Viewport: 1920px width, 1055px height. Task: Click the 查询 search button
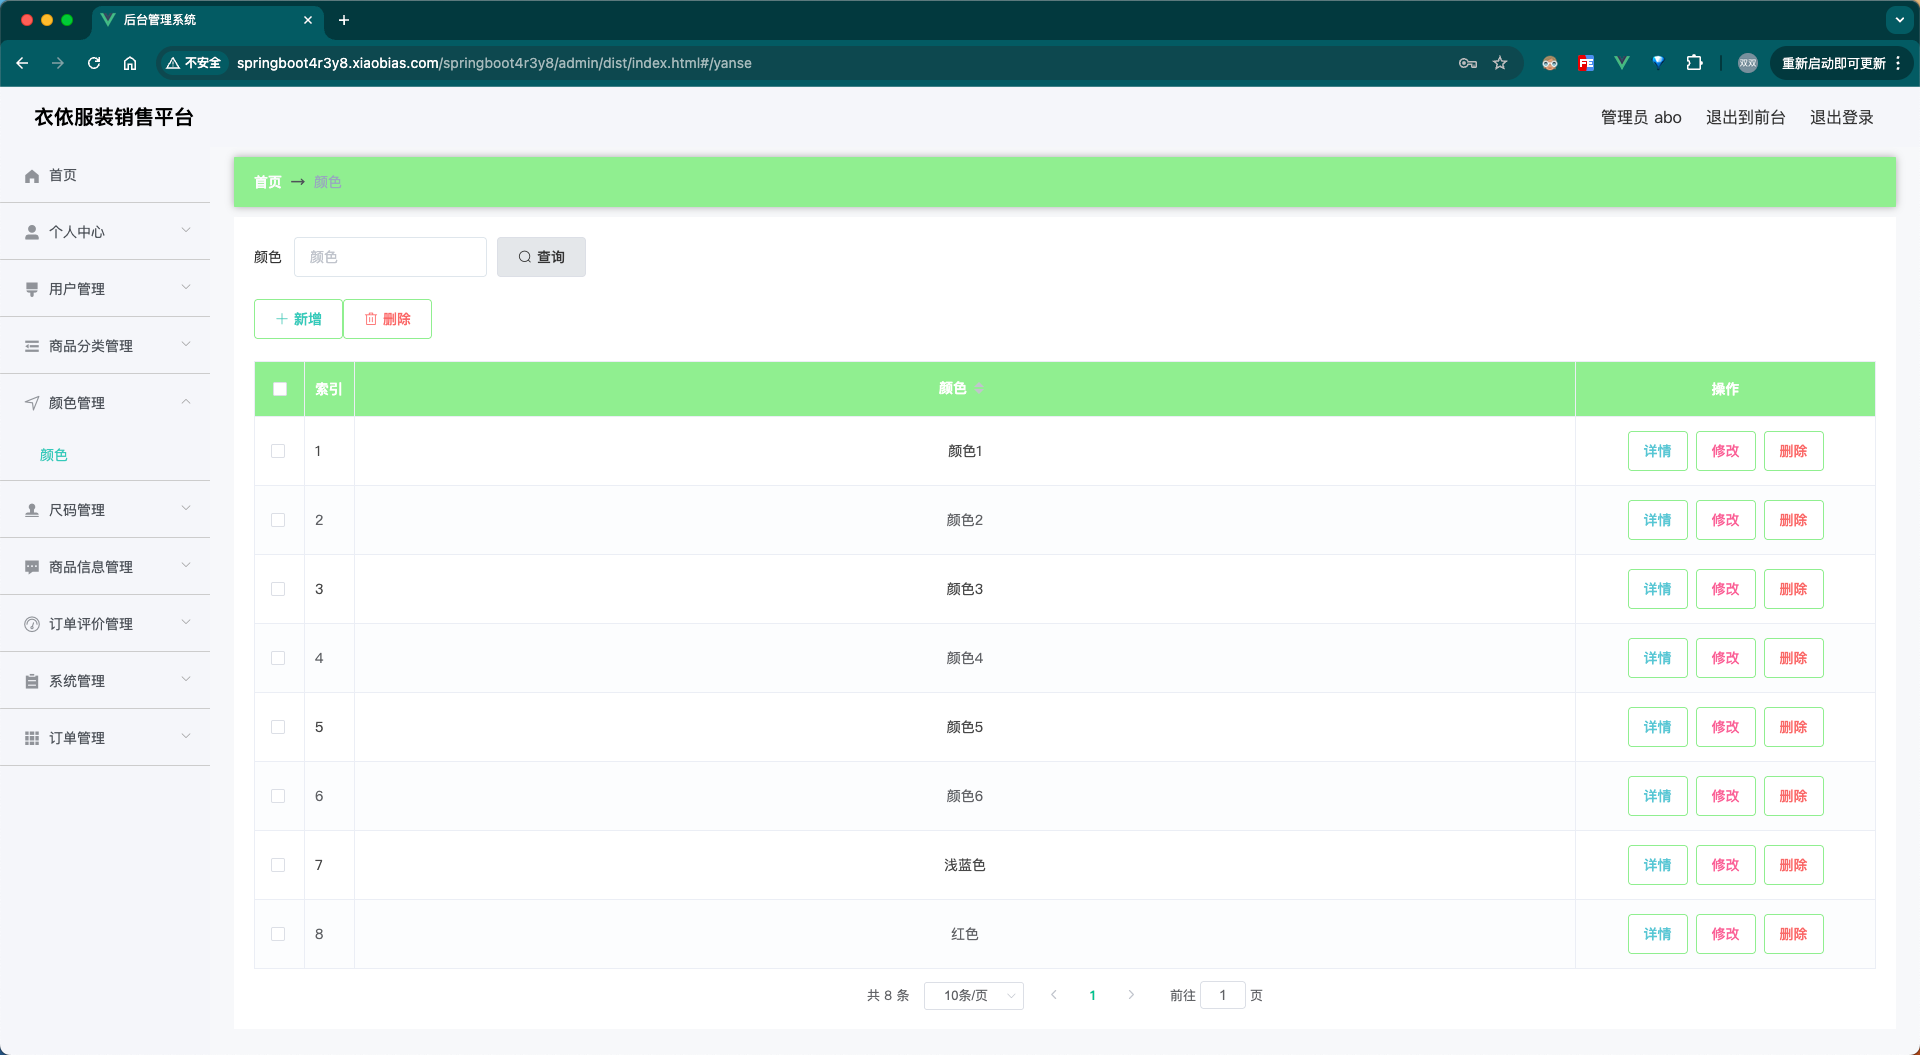coord(541,257)
